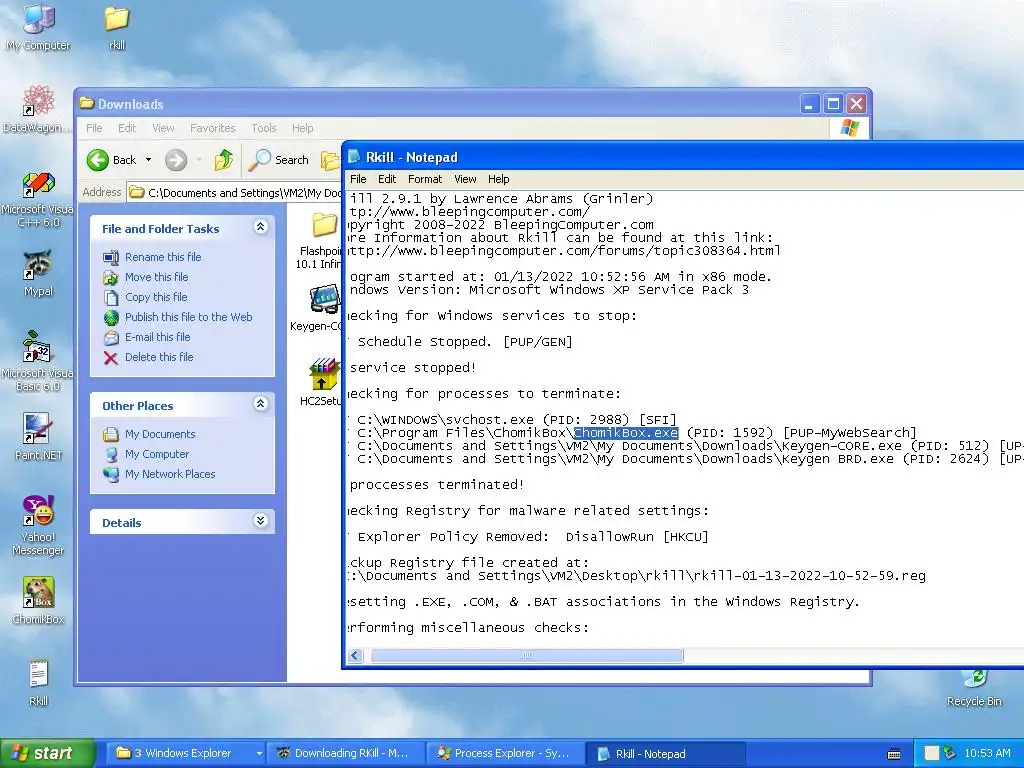This screenshot has width=1024, height=768.
Task: Open Help menu in Downloads window
Action: 302,128
